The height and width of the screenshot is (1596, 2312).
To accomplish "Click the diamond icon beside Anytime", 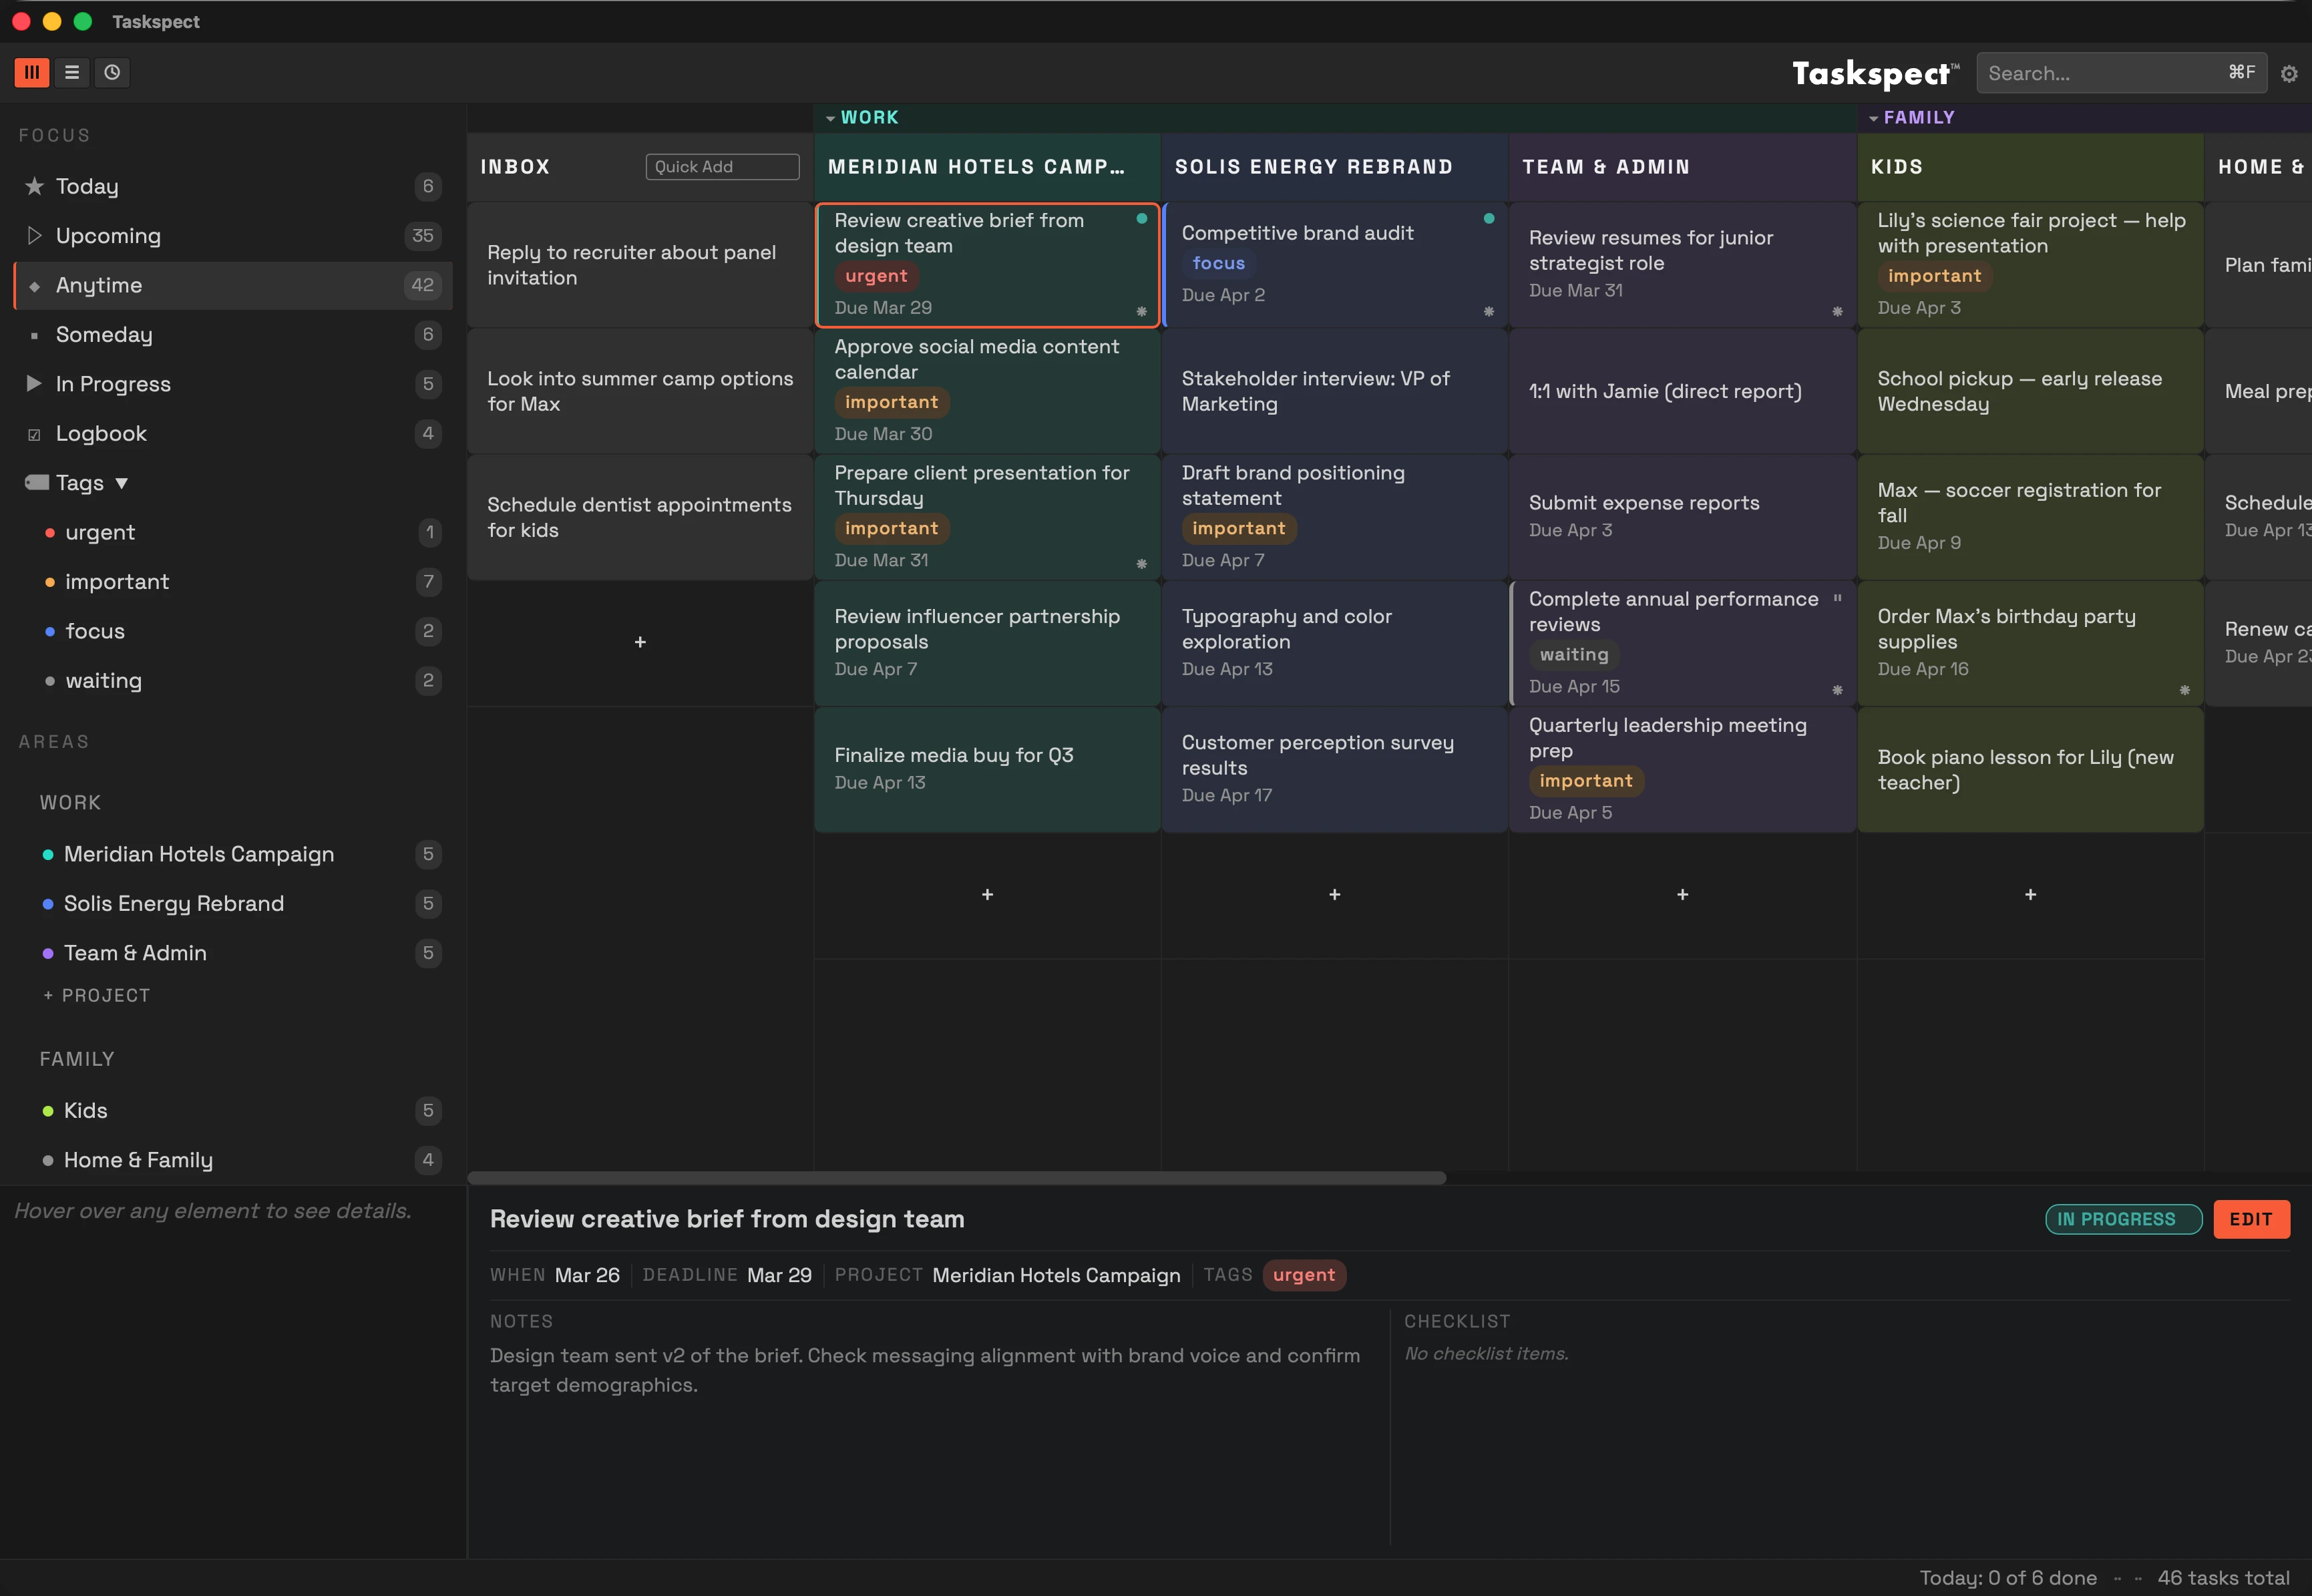I will point(34,286).
